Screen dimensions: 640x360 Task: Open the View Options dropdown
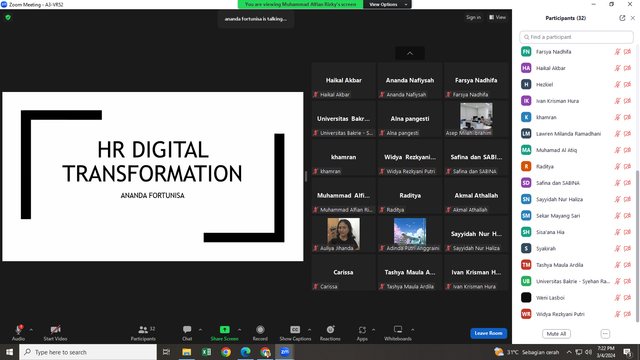pos(387,4)
